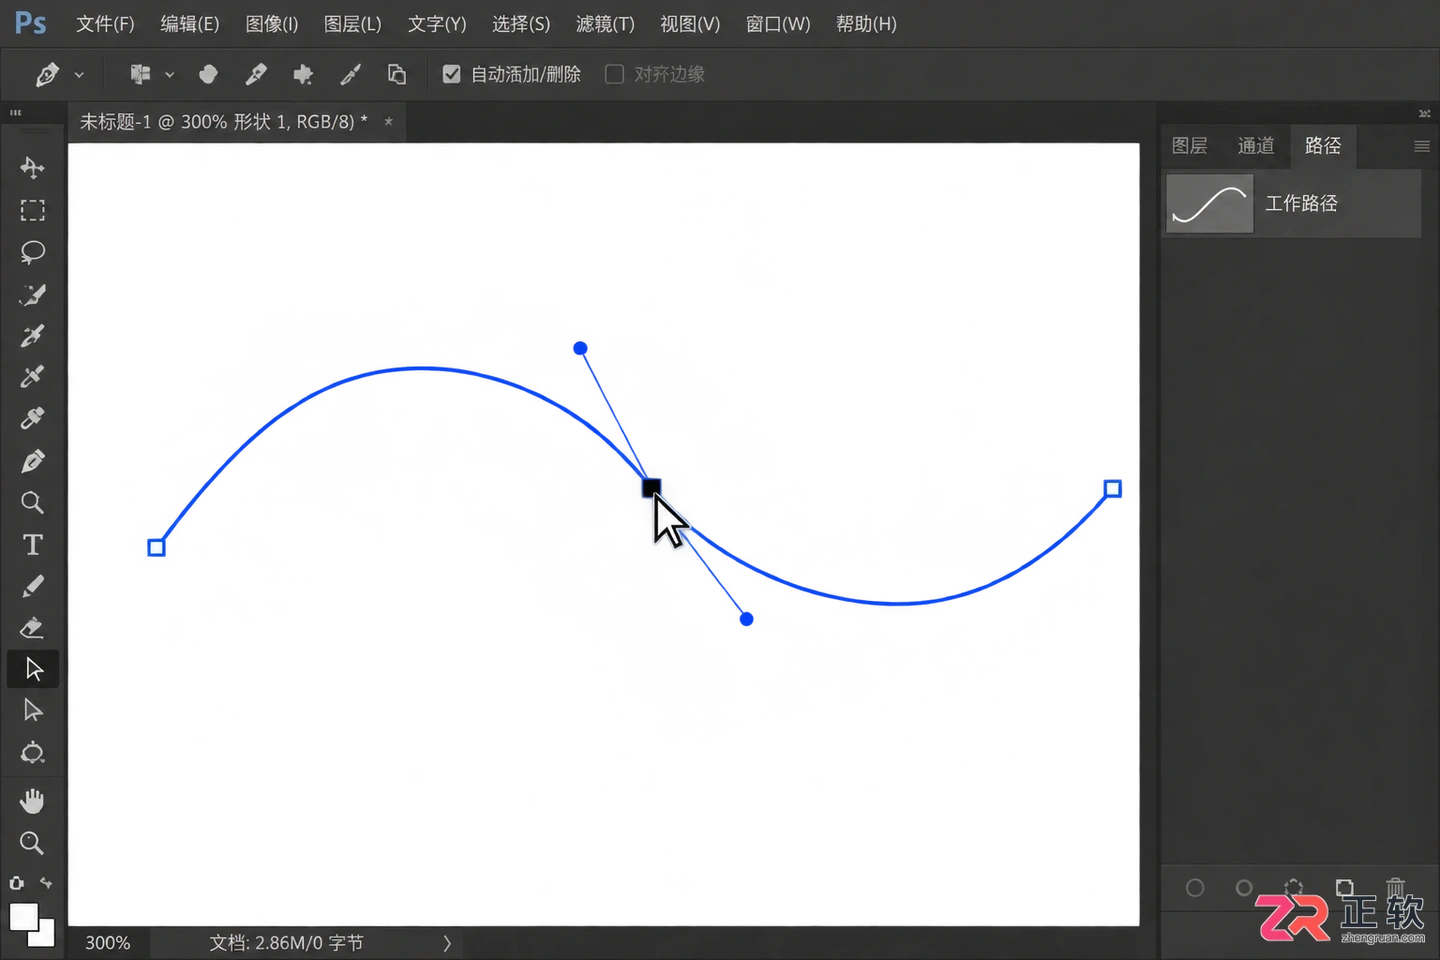Viewport: 1440px width, 960px height.
Task: Select the Eraser tool
Action: point(32,627)
